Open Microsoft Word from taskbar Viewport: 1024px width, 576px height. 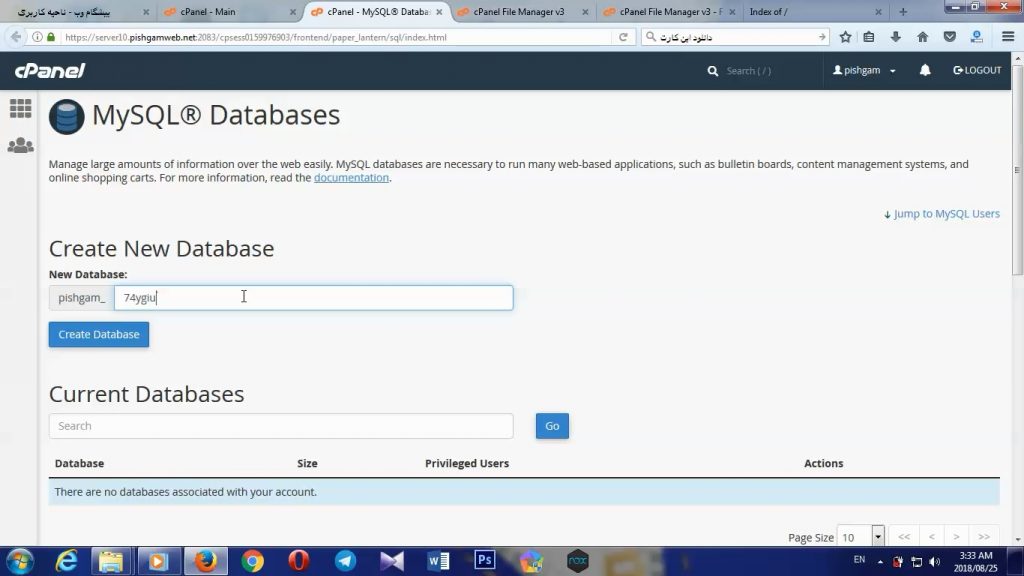coord(439,561)
